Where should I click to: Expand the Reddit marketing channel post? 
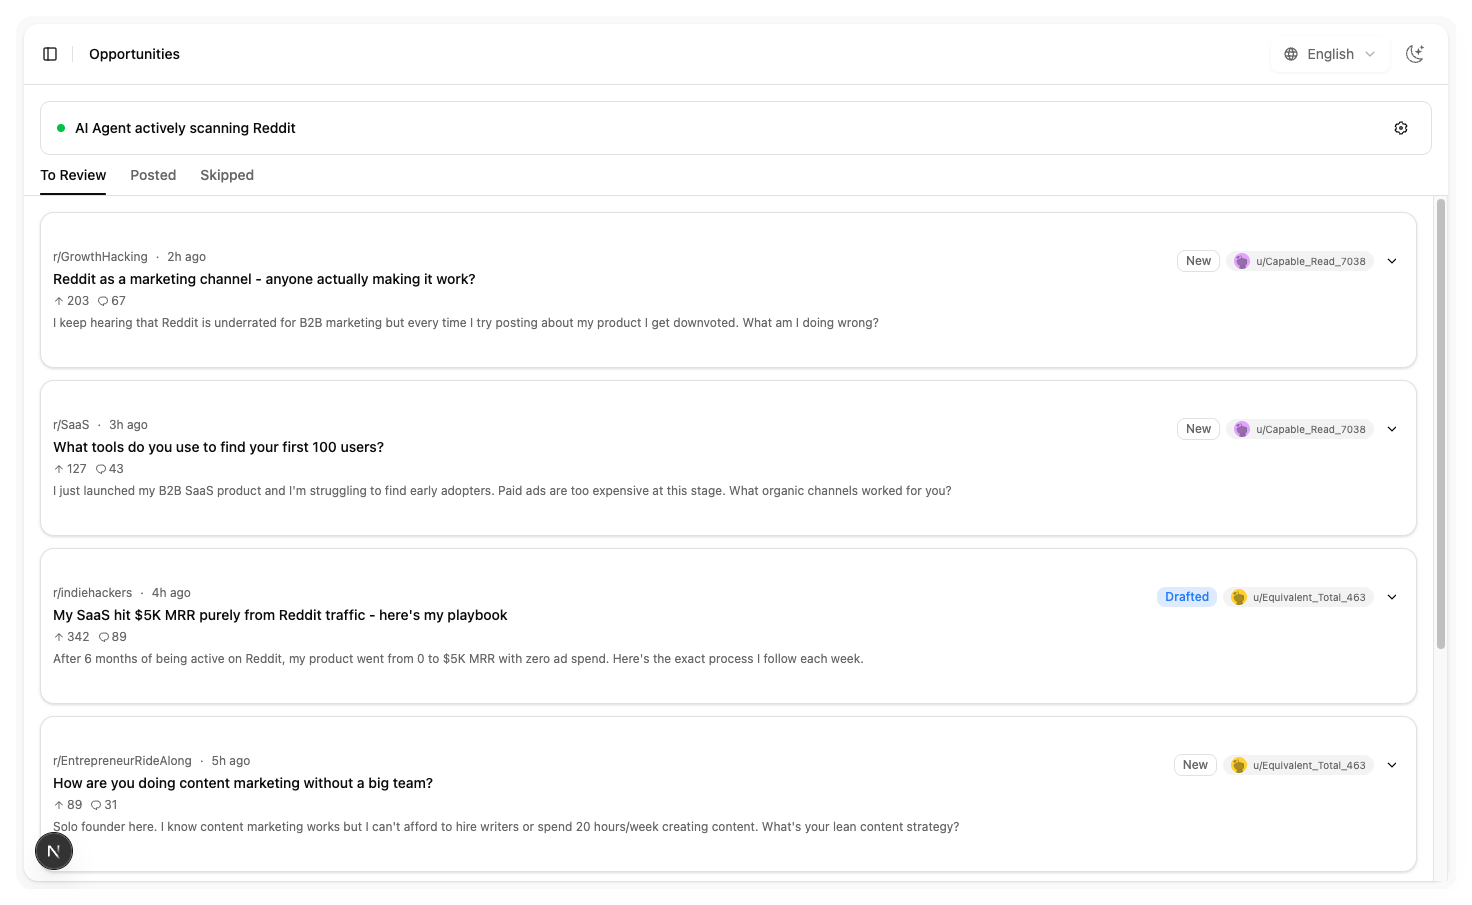(x=1392, y=261)
